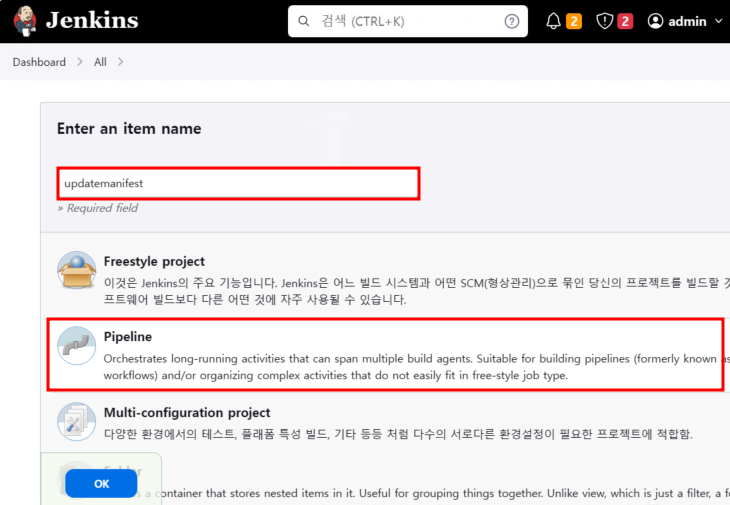Click the search magnifier icon
The width and height of the screenshot is (730, 505).
click(x=304, y=21)
